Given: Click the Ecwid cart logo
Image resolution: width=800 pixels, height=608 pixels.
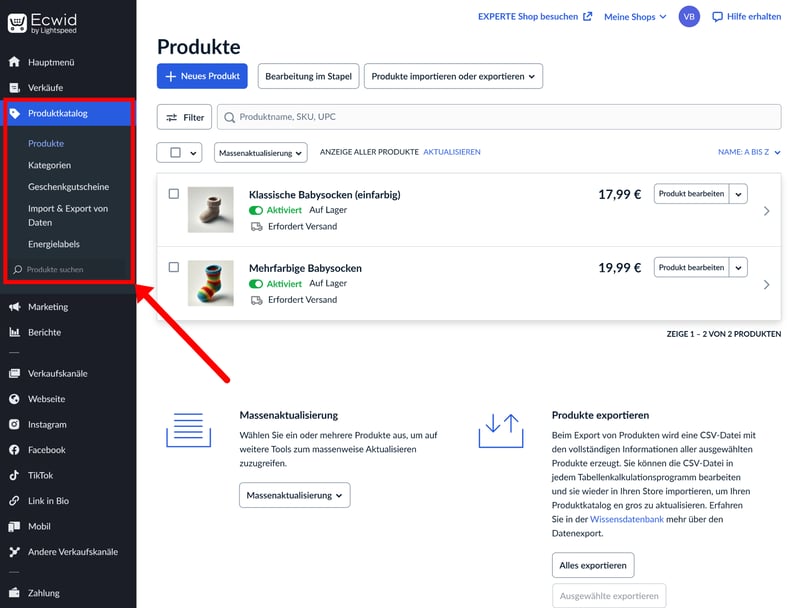Looking at the screenshot, I should click(17, 23).
